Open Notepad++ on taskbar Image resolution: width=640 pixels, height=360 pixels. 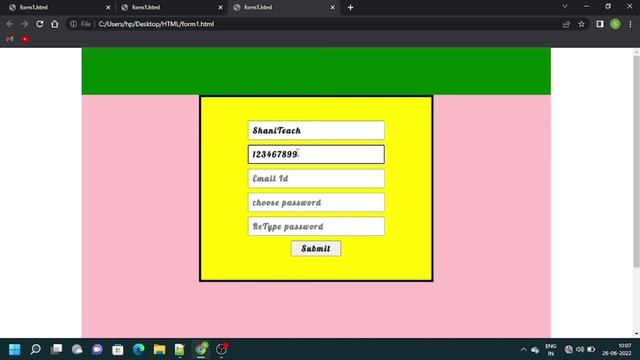[x=180, y=349]
